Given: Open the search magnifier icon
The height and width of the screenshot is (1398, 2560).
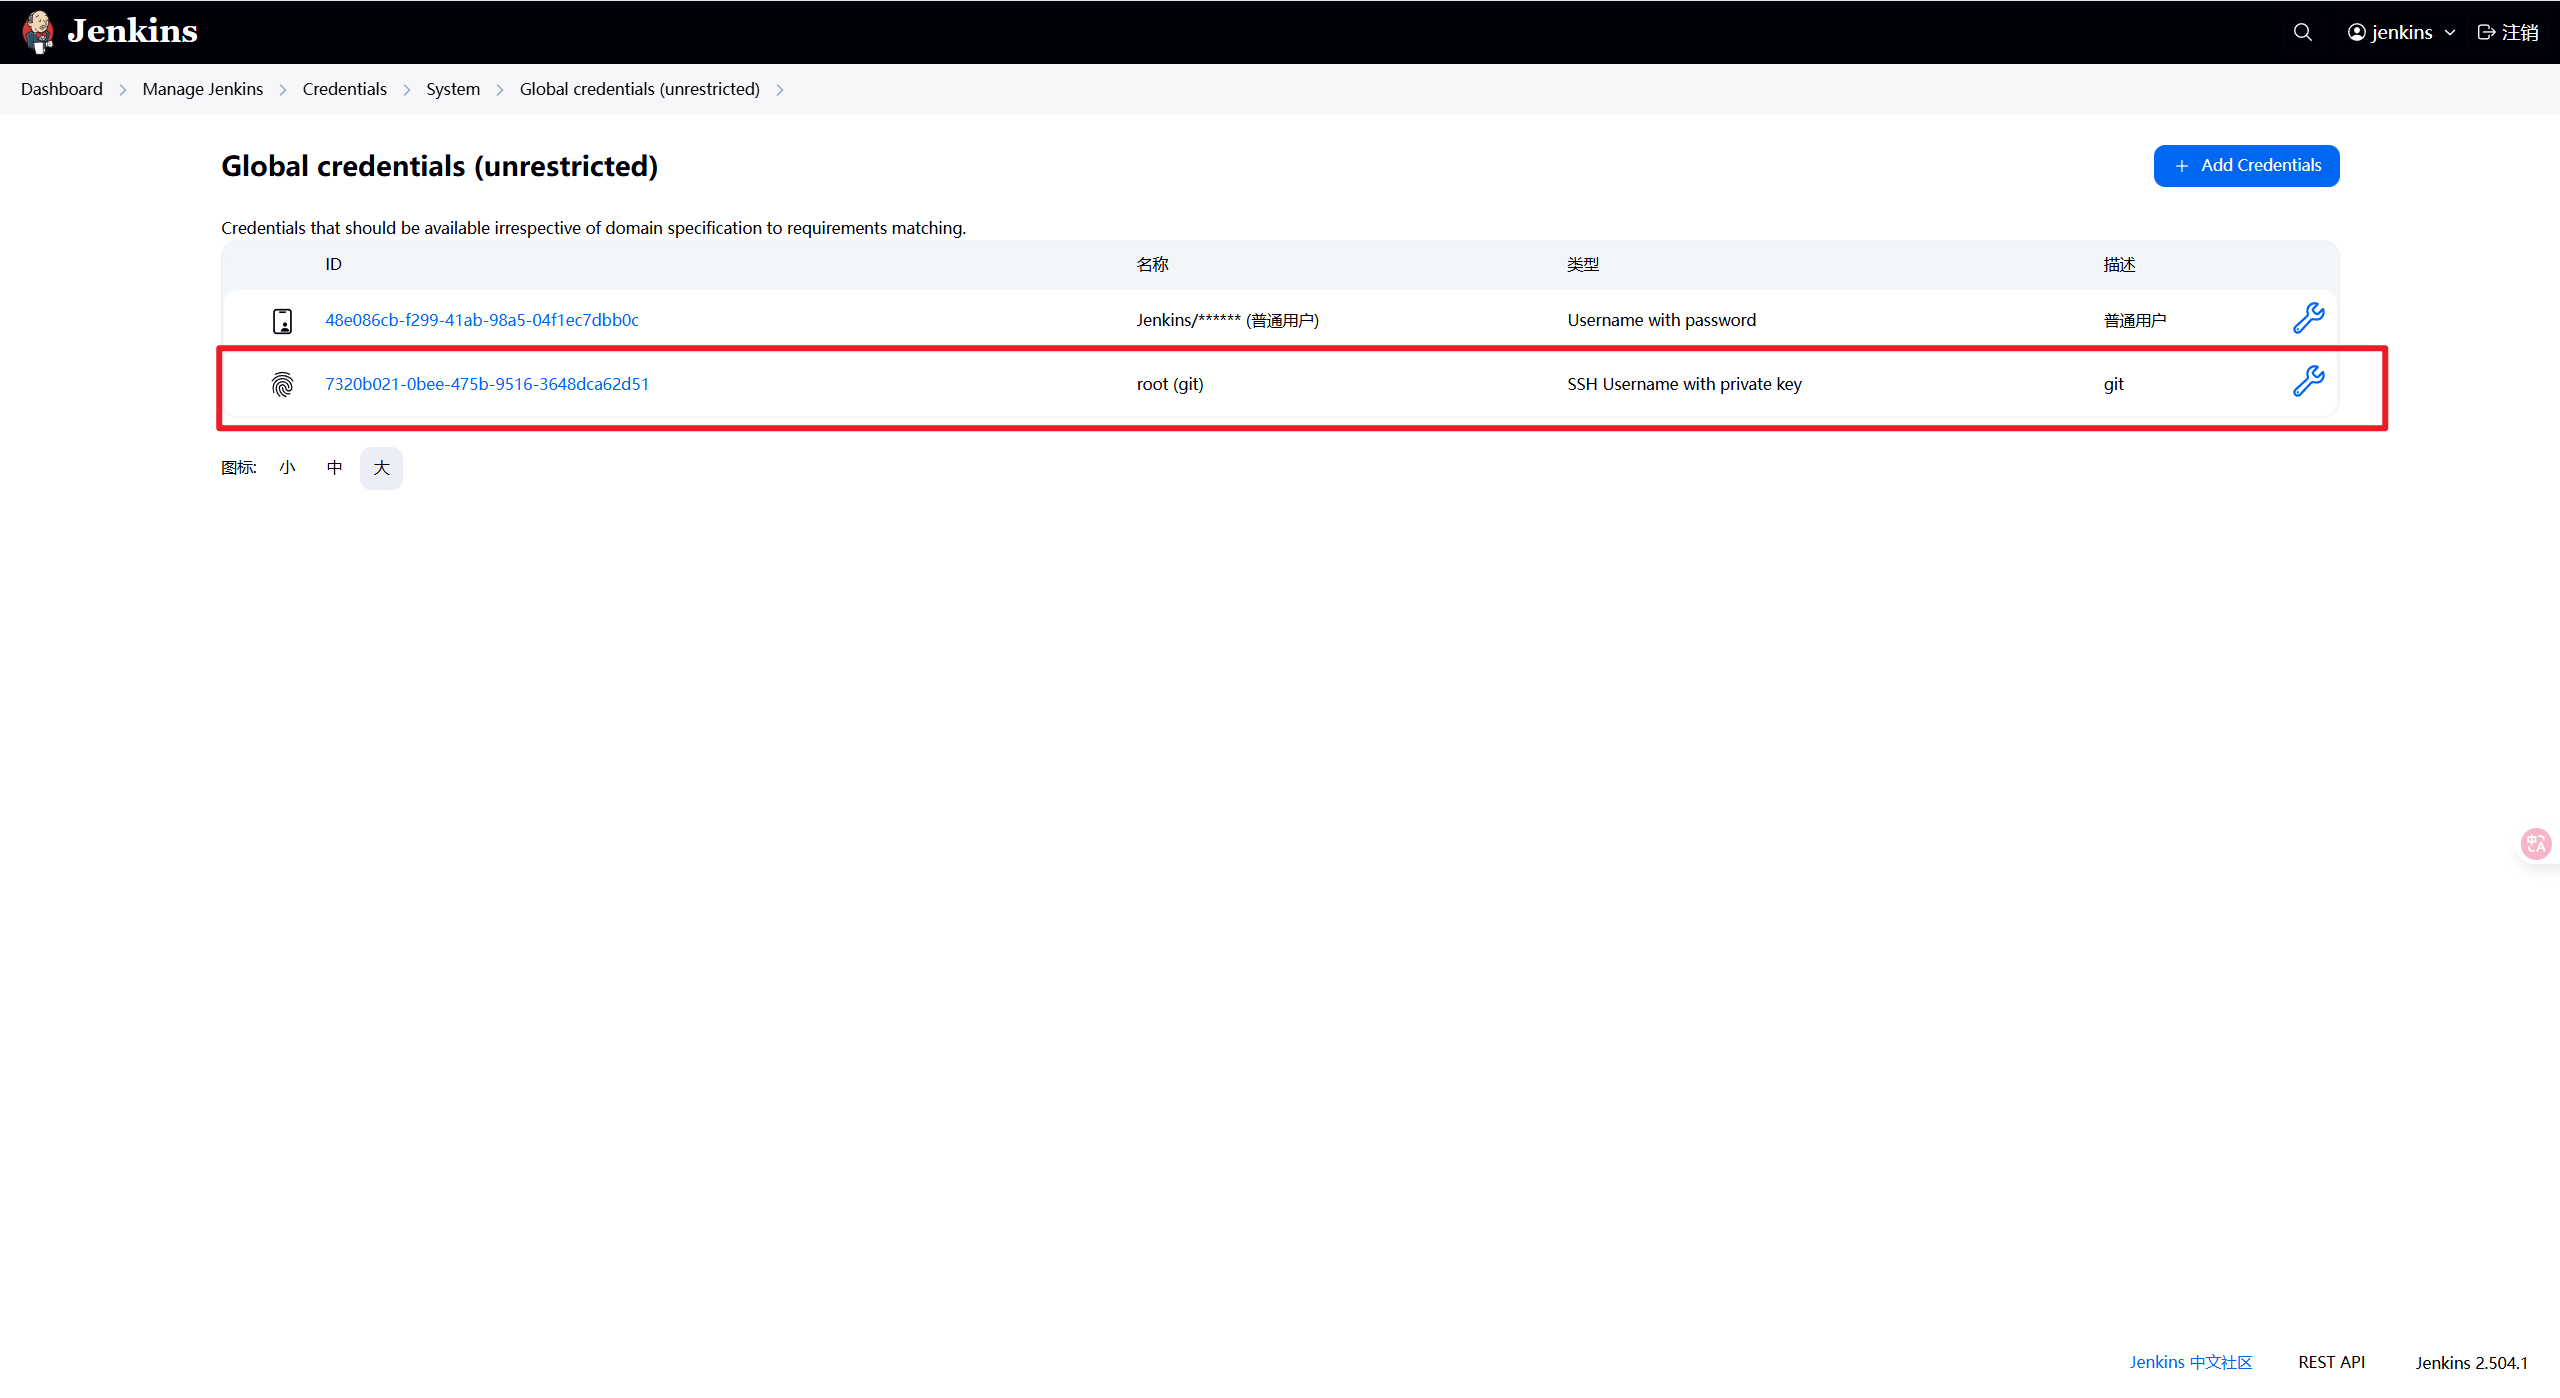Looking at the screenshot, I should (2302, 32).
